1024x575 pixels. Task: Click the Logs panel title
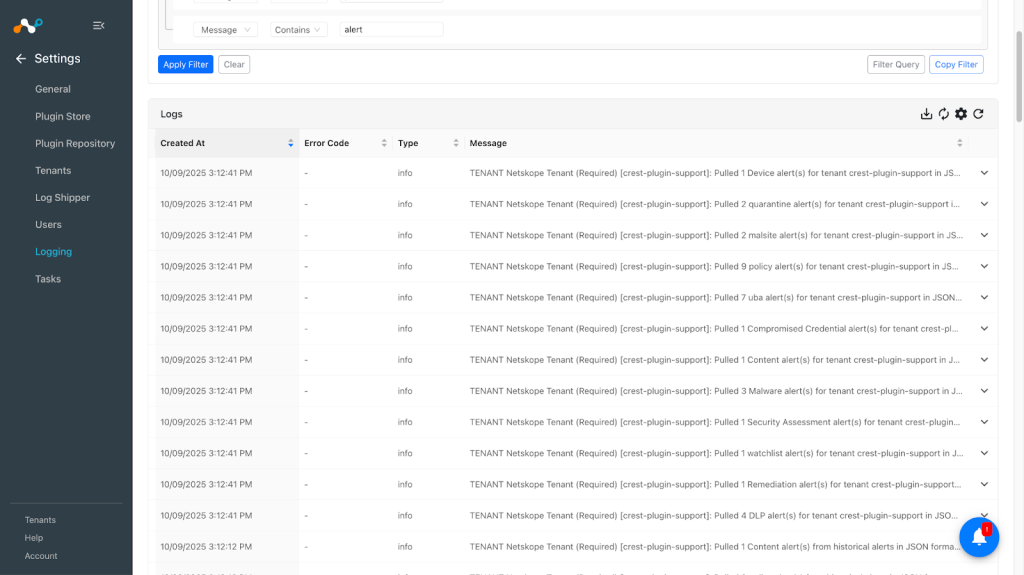172,114
